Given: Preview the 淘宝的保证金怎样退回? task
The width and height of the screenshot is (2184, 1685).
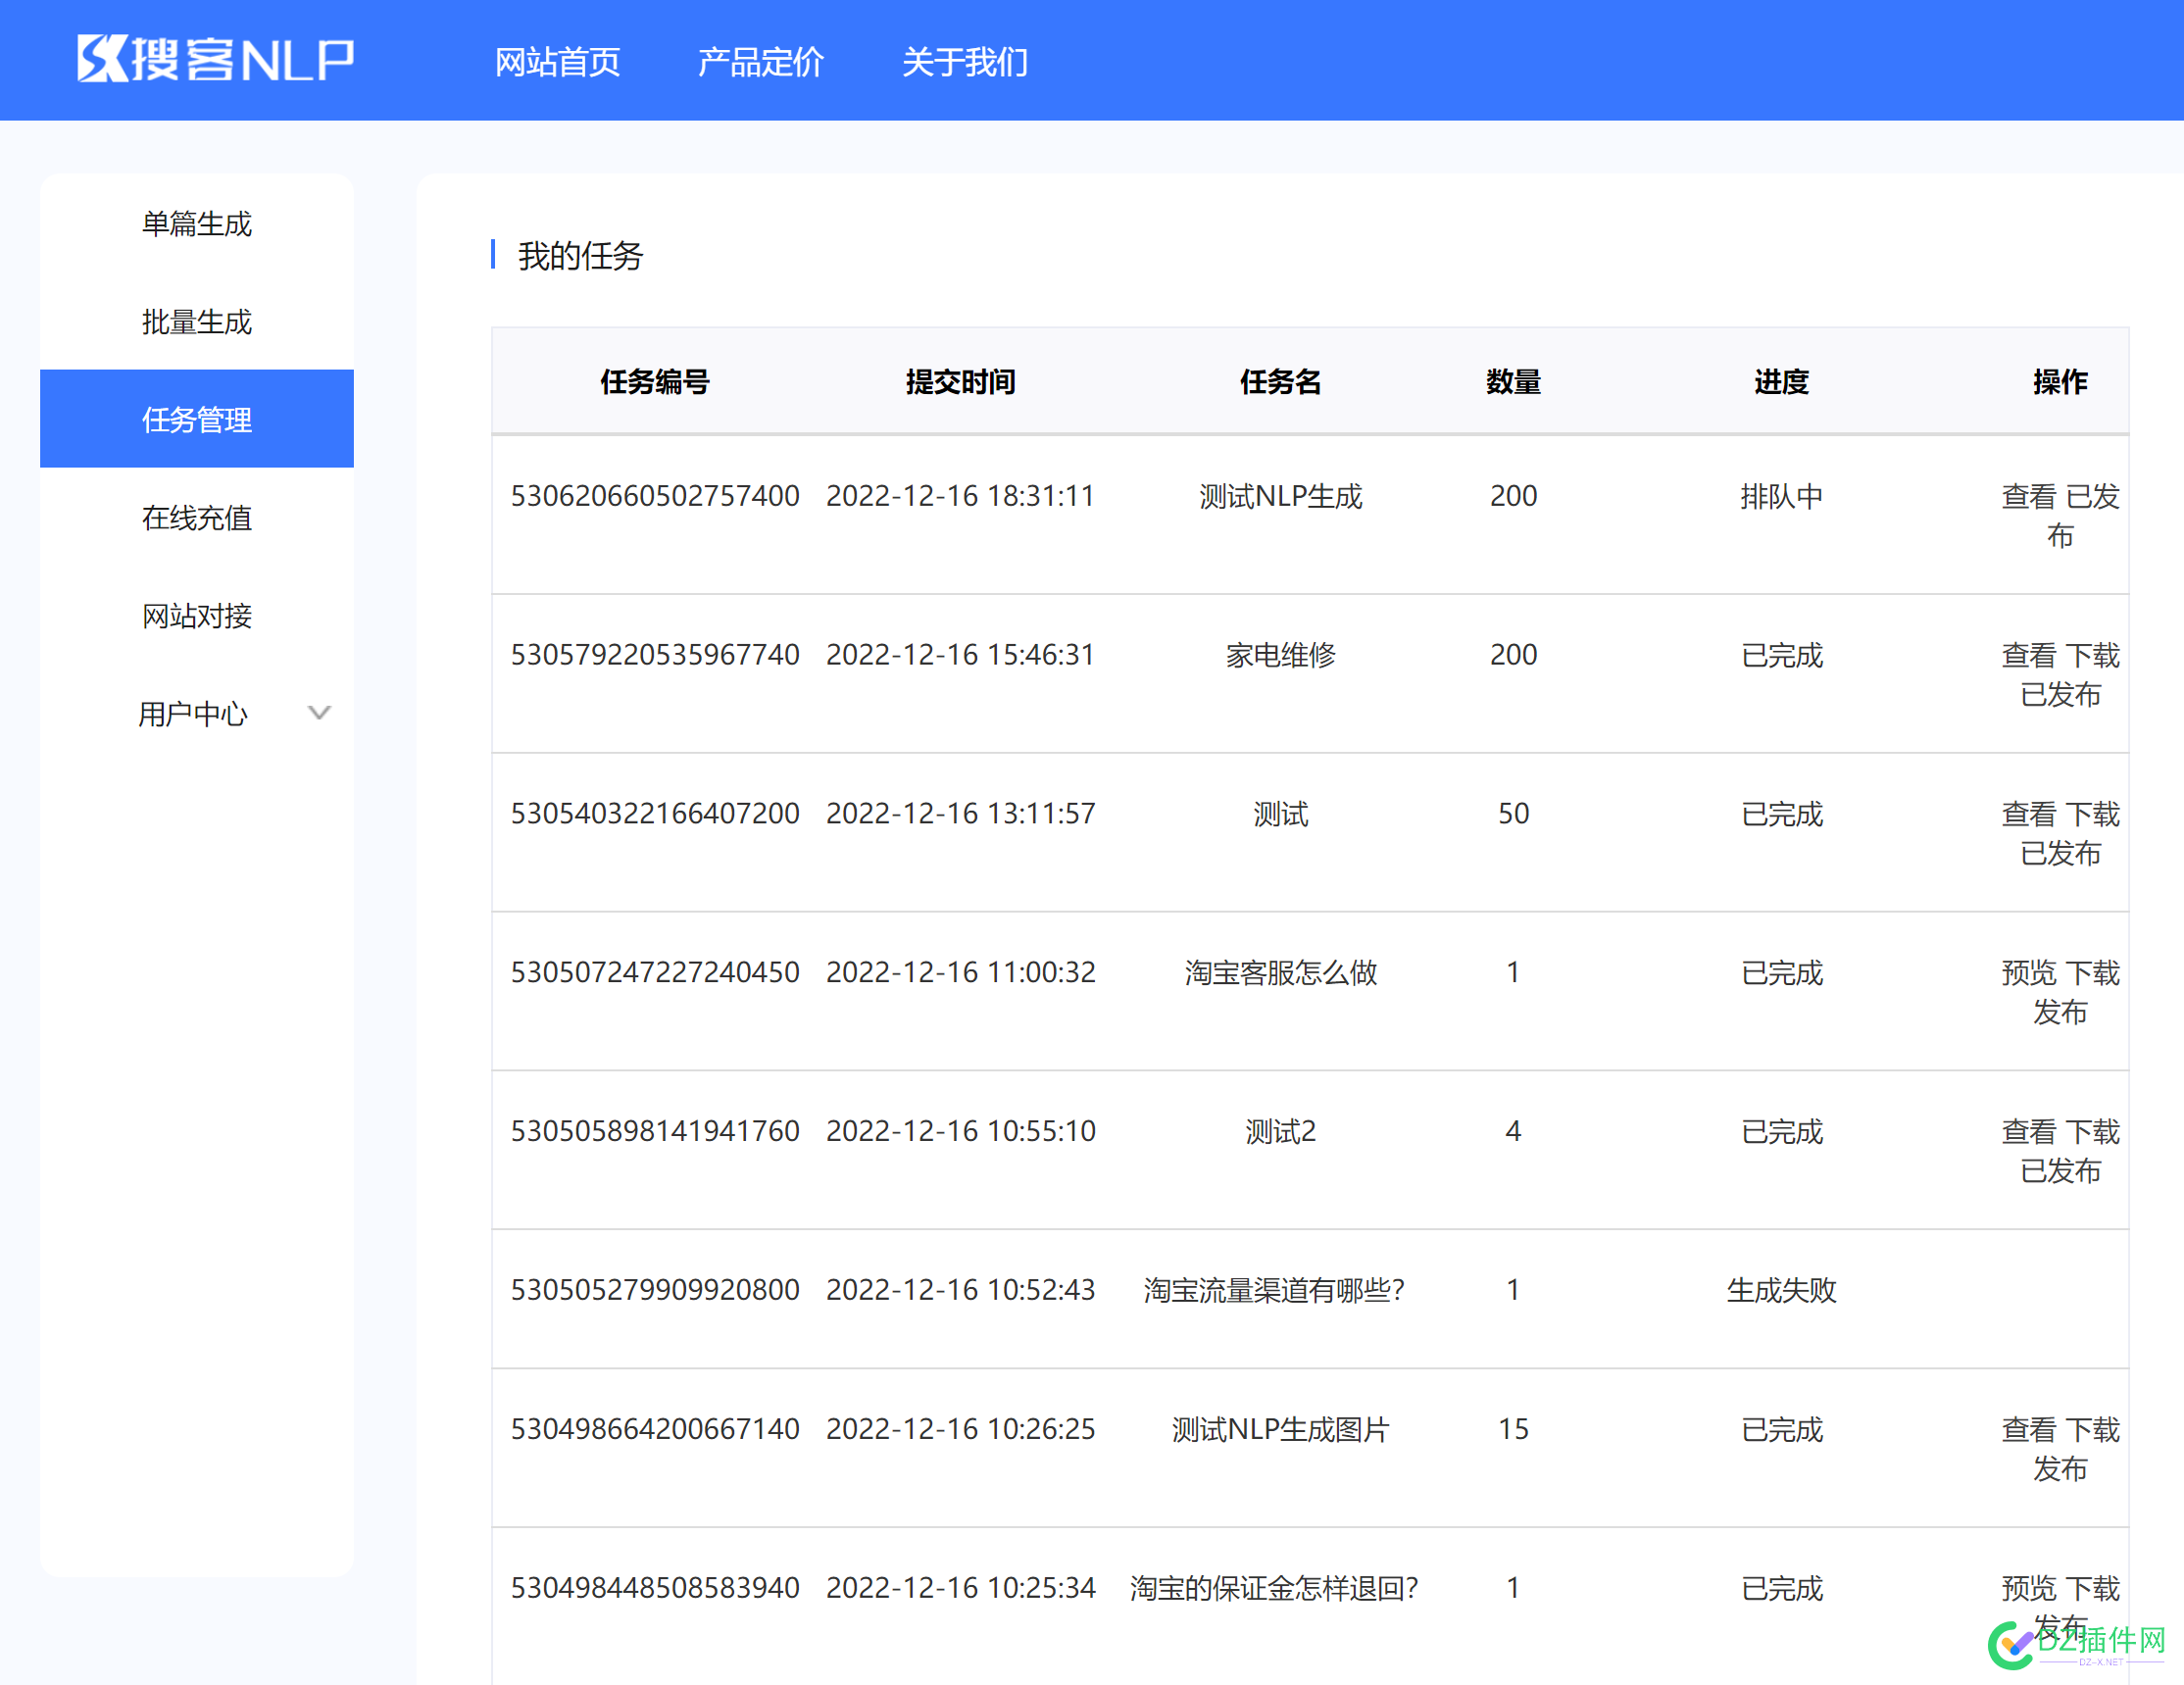Looking at the screenshot, I should tap(2028, 1588).
